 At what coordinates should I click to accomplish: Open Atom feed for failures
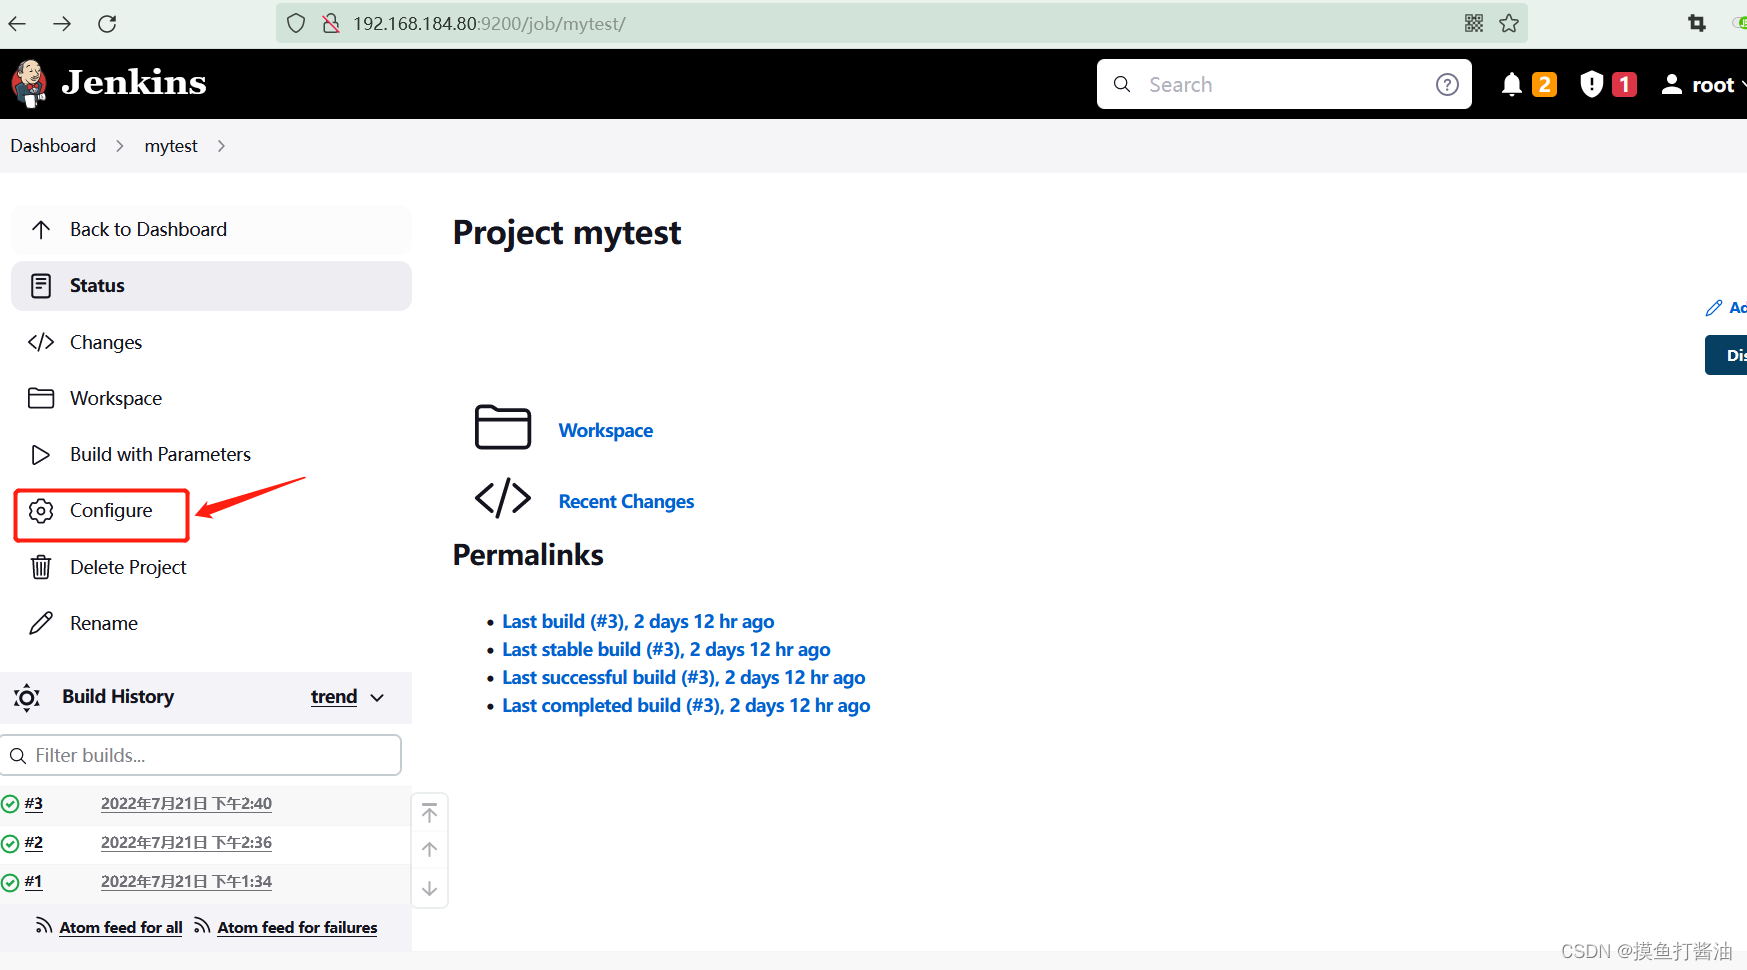(x=297, y=927)
